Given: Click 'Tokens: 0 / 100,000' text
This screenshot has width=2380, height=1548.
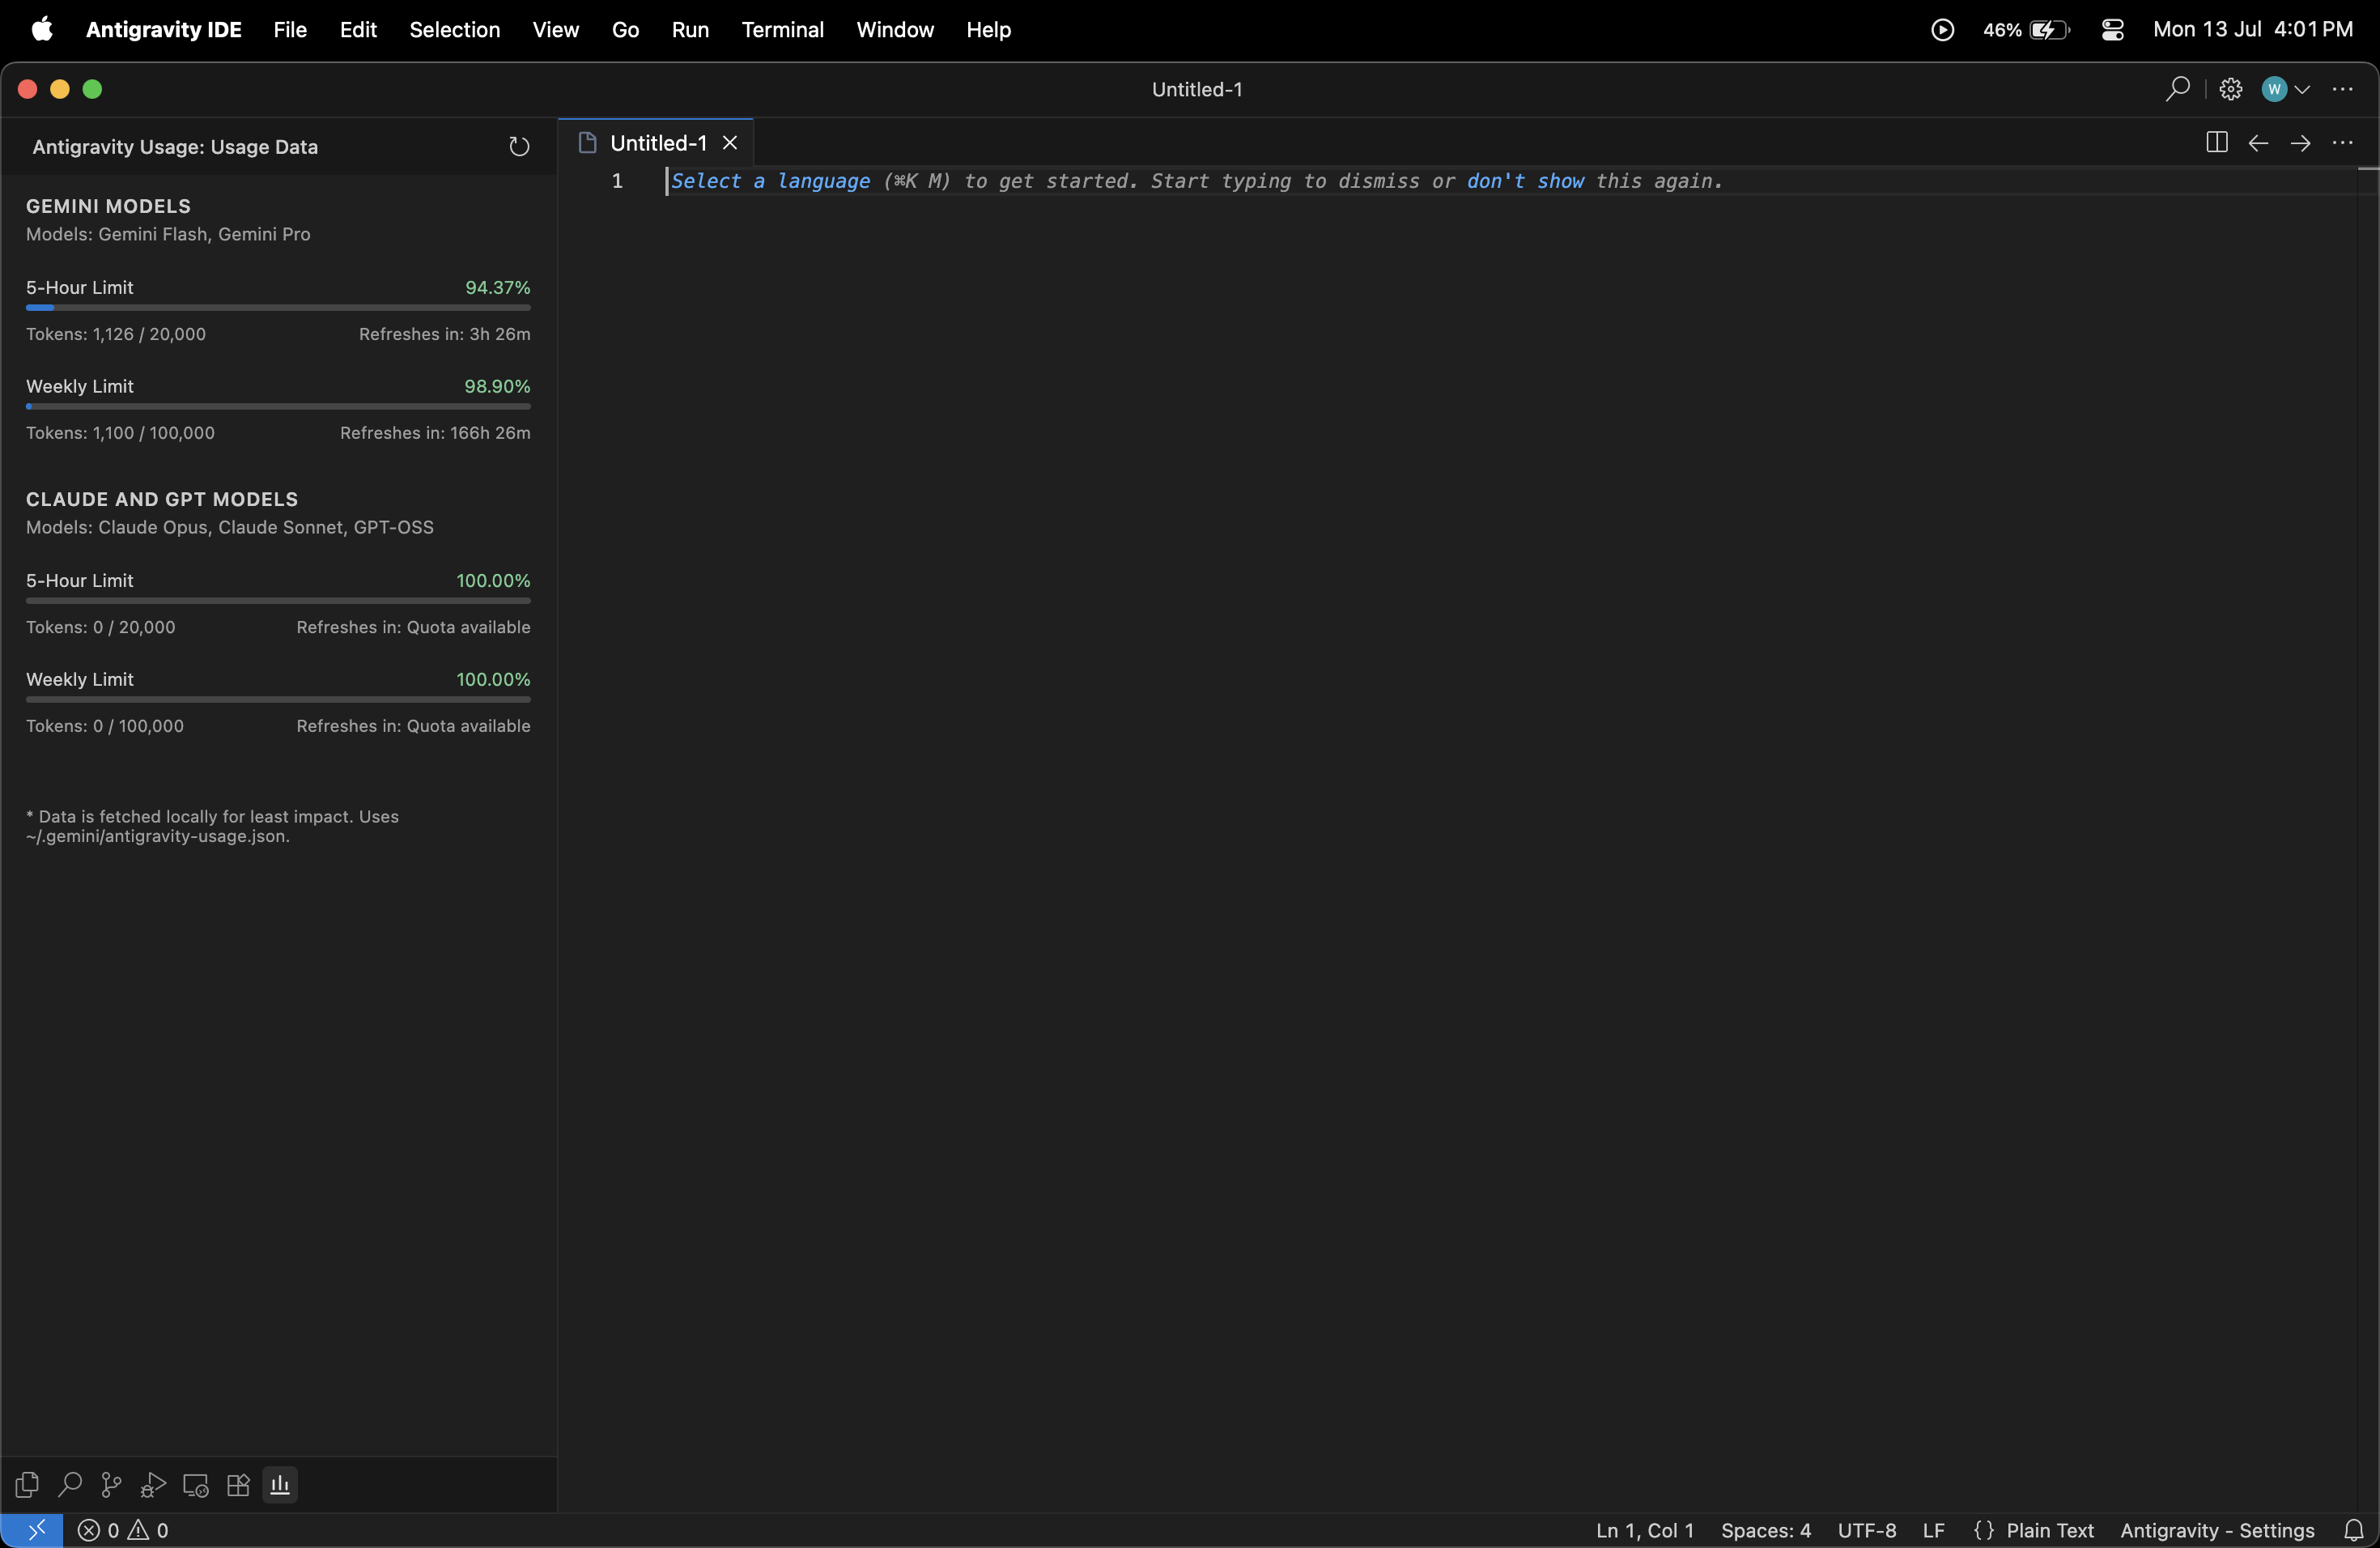Looking at the screenshot, I should click(105, 726).
